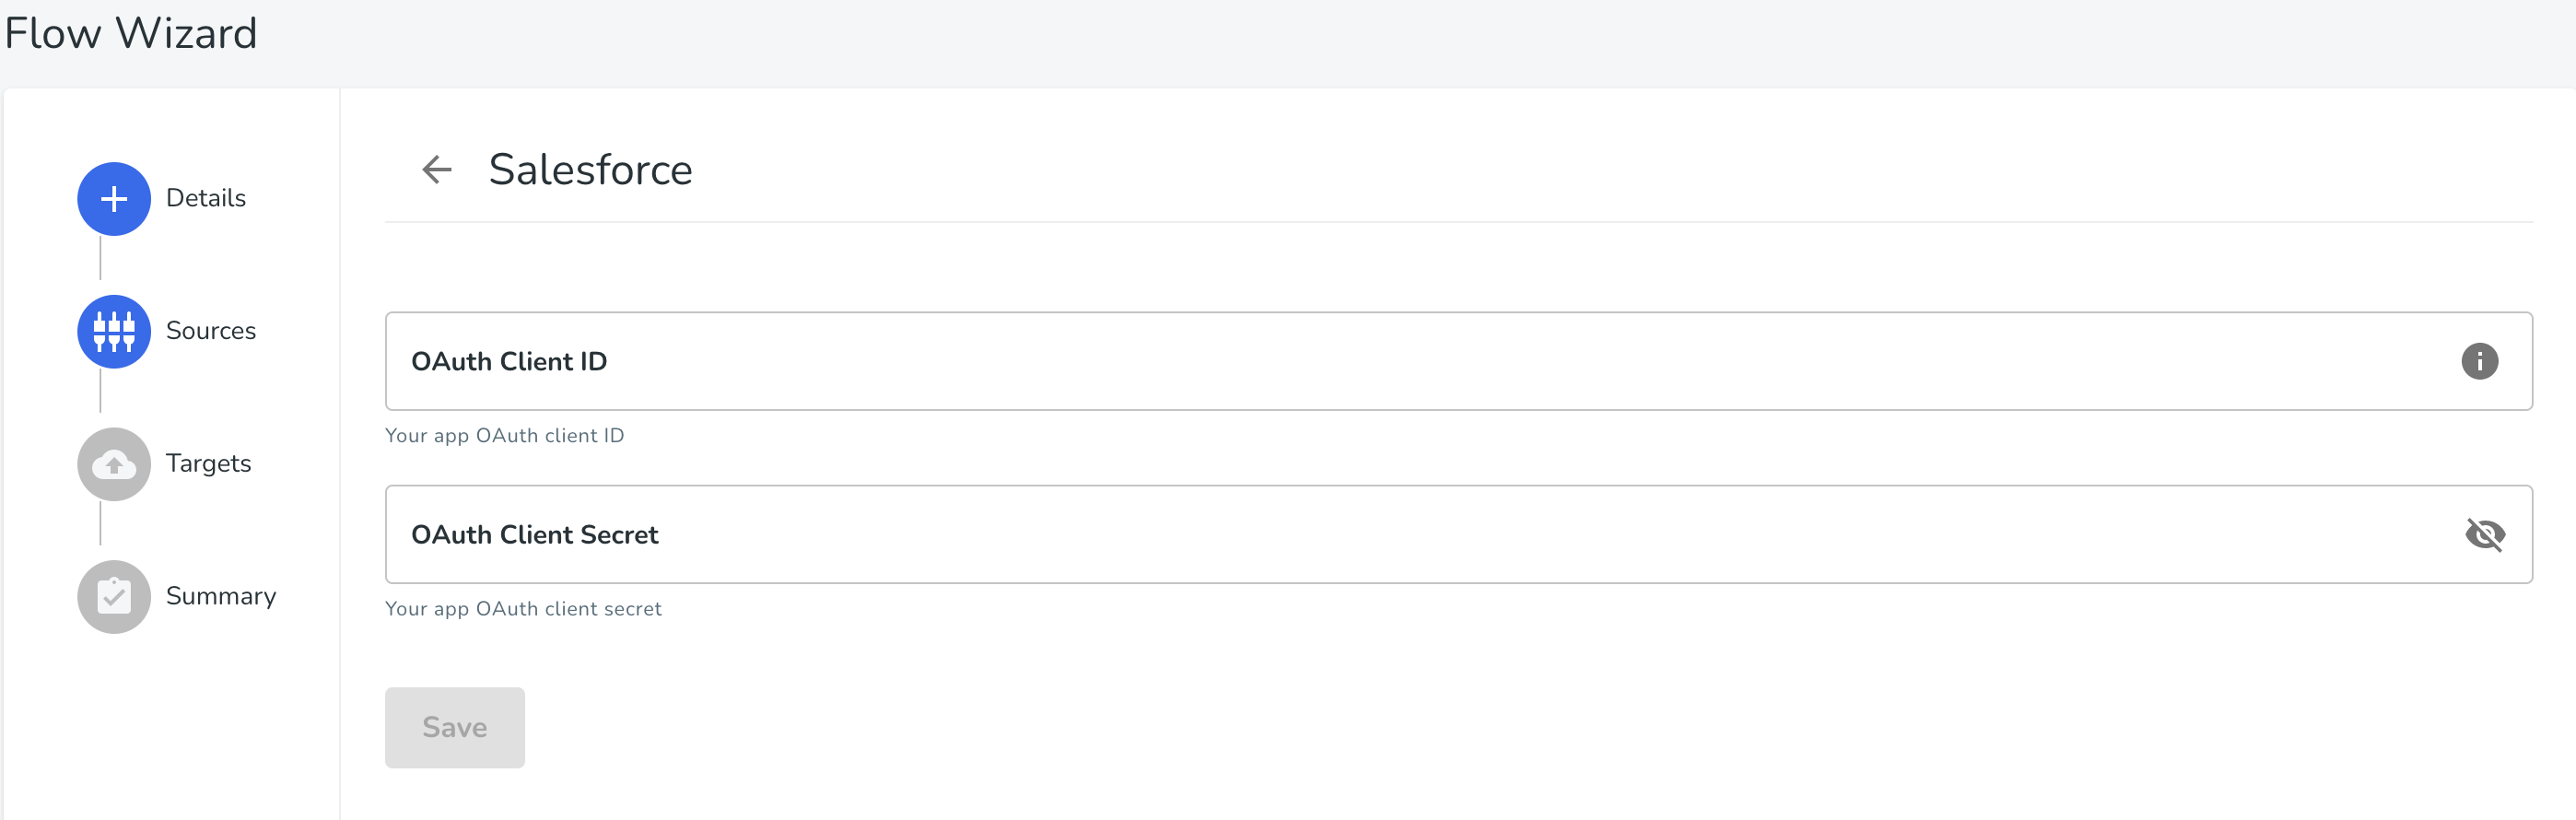
Task: Click the line between Targets and Summary
Action: pyautogui.click(x=100, y=523)
